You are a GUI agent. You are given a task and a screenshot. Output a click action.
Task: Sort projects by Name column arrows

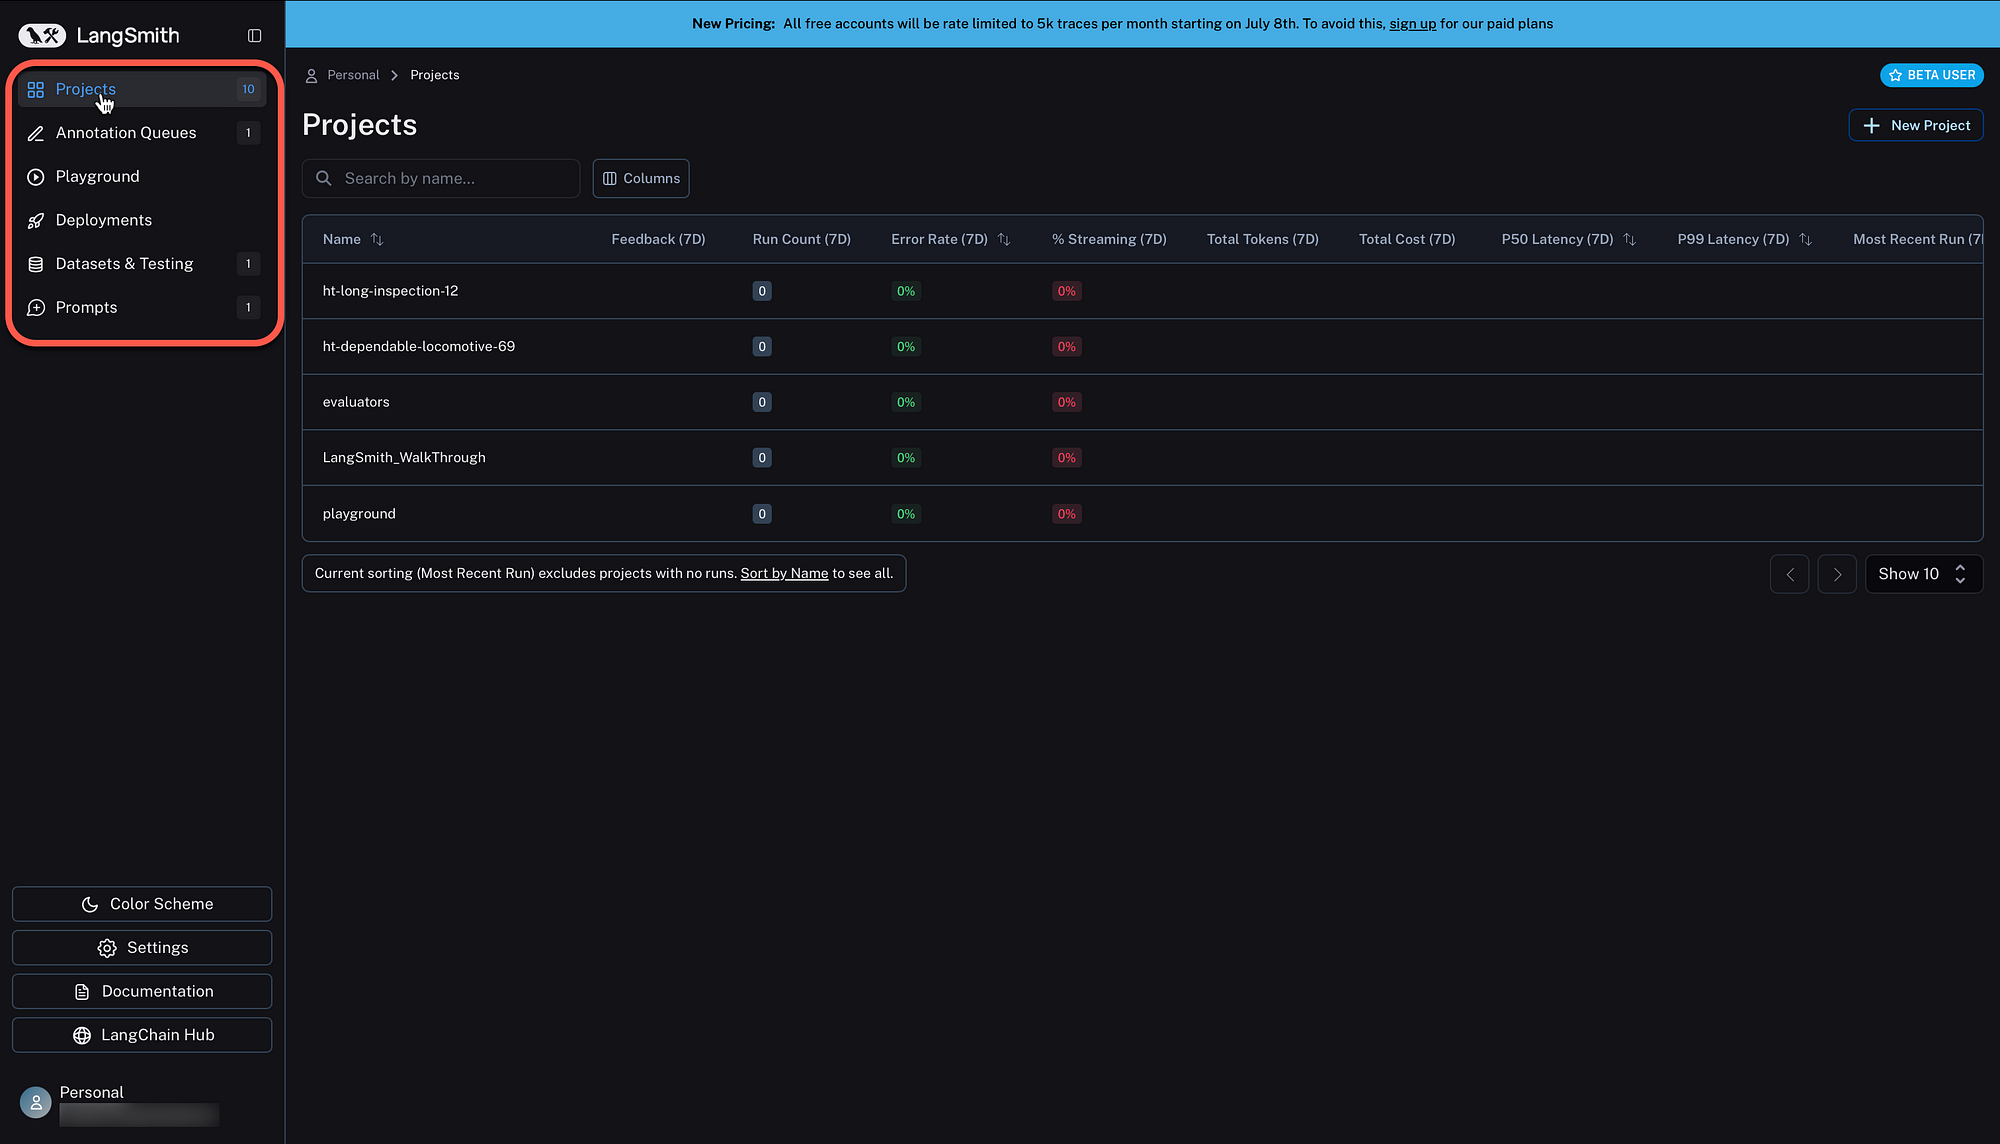(377, 239)
